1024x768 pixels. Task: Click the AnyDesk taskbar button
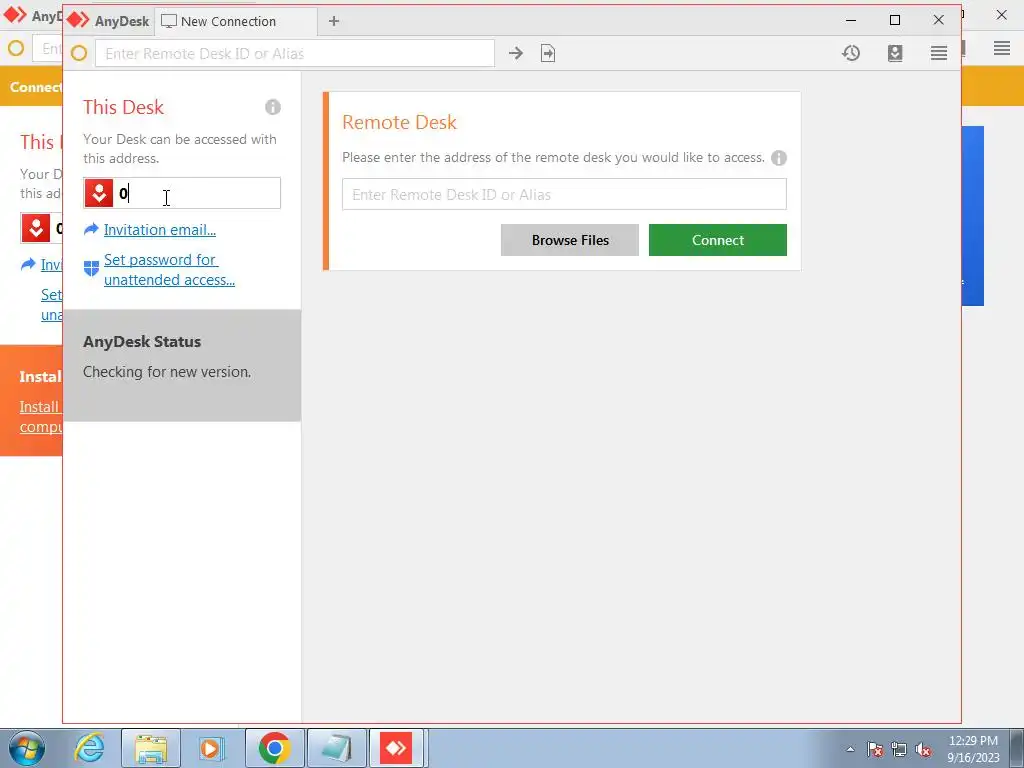(x=396, y=748)
